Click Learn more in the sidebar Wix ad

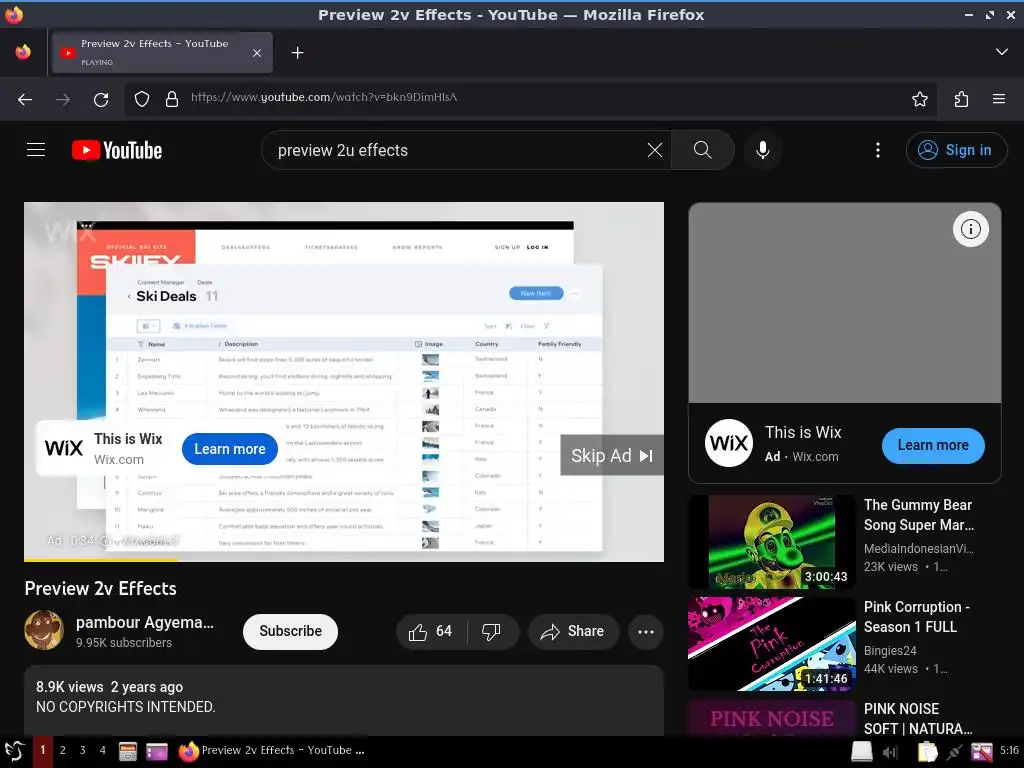[933, 445]
